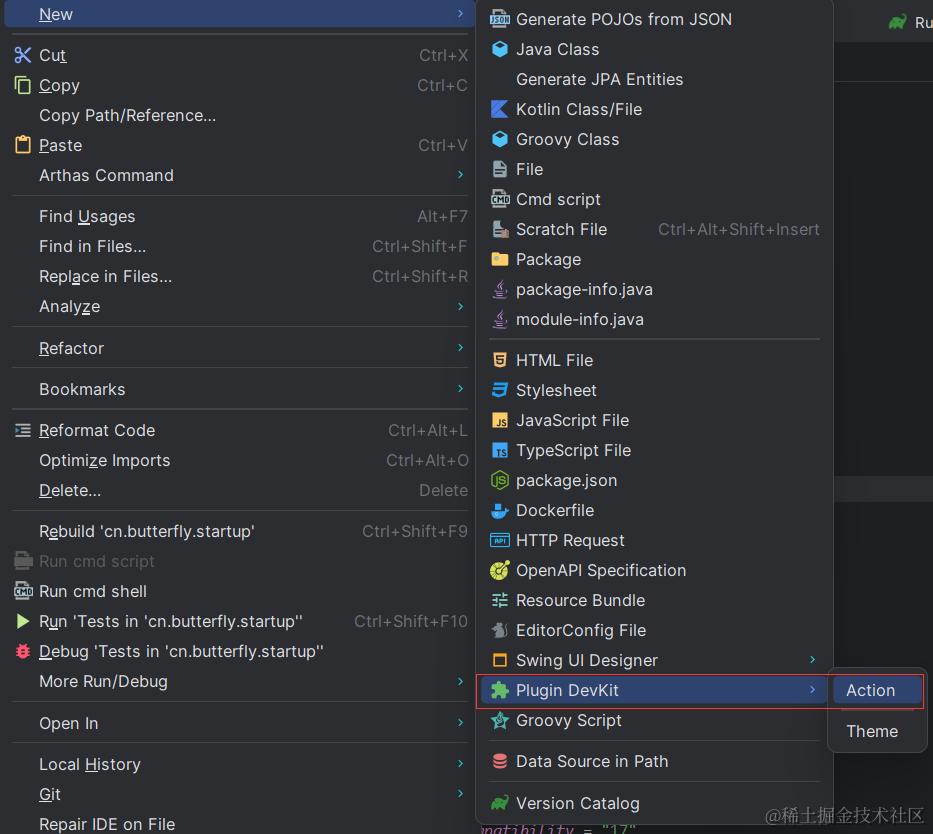Viewport: 933px width, 834px height.
Task: Click the Copy icon
Action: click(23, 85)
